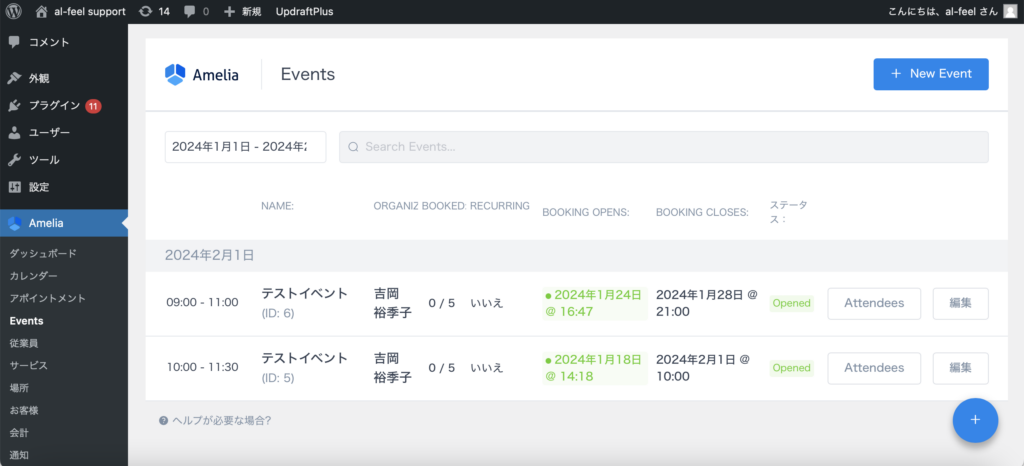Viewport: 1024px width, 466px height.
Task: Click the テストイベント ID 6 row name
Action: click(x=304, y=294)
